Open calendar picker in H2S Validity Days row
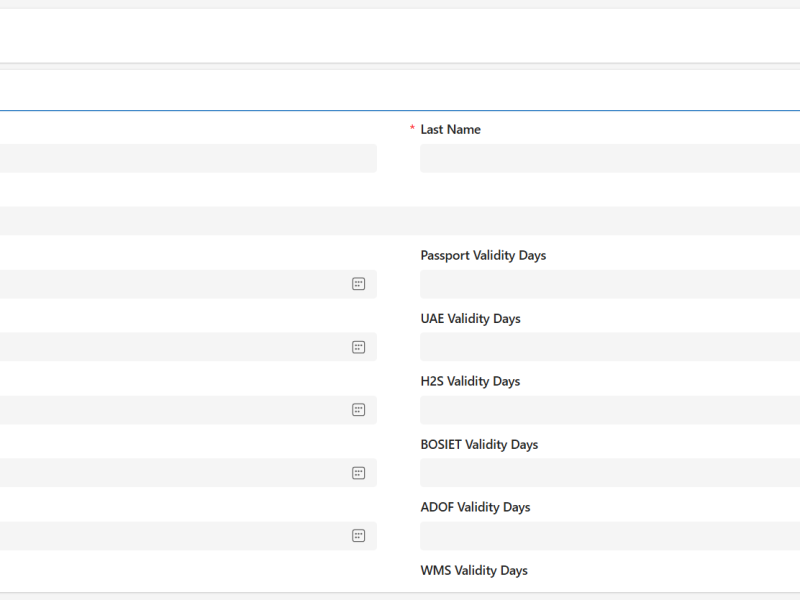The height and width of the screenshot is (600, 800). (x=359, y=410)
